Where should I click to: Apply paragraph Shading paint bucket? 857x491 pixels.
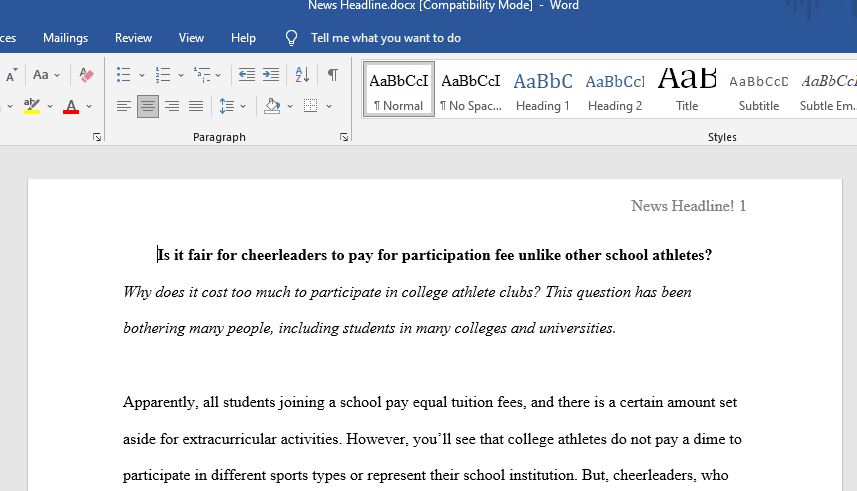[x=272, y=106]
